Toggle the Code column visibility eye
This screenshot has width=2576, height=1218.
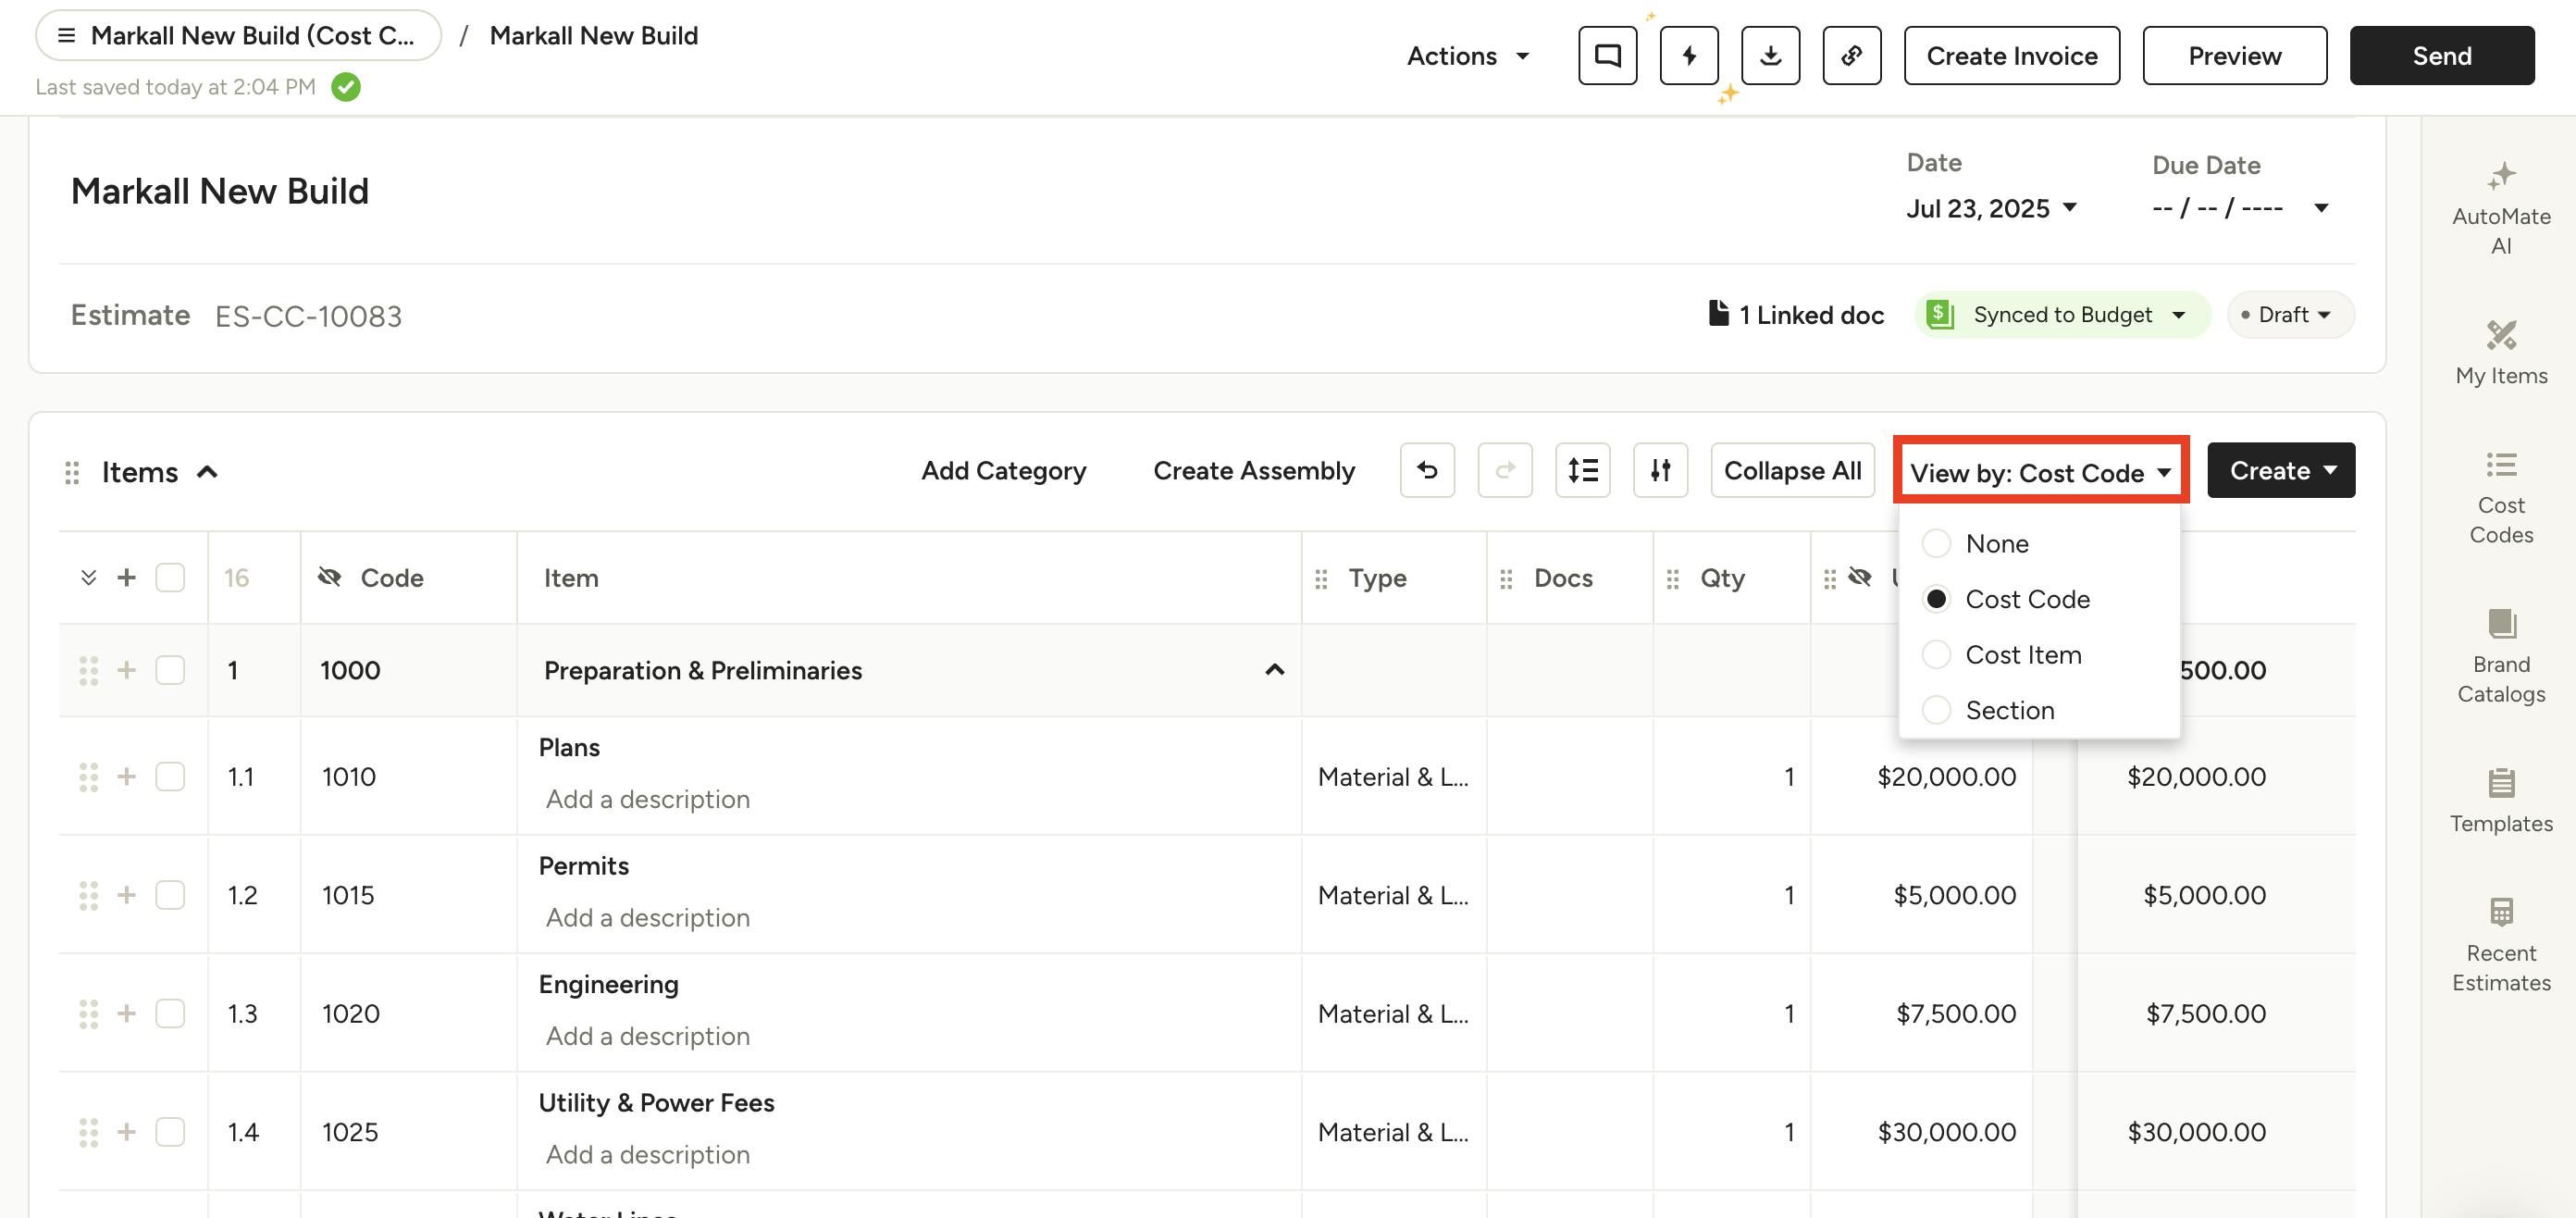(329, 577)
